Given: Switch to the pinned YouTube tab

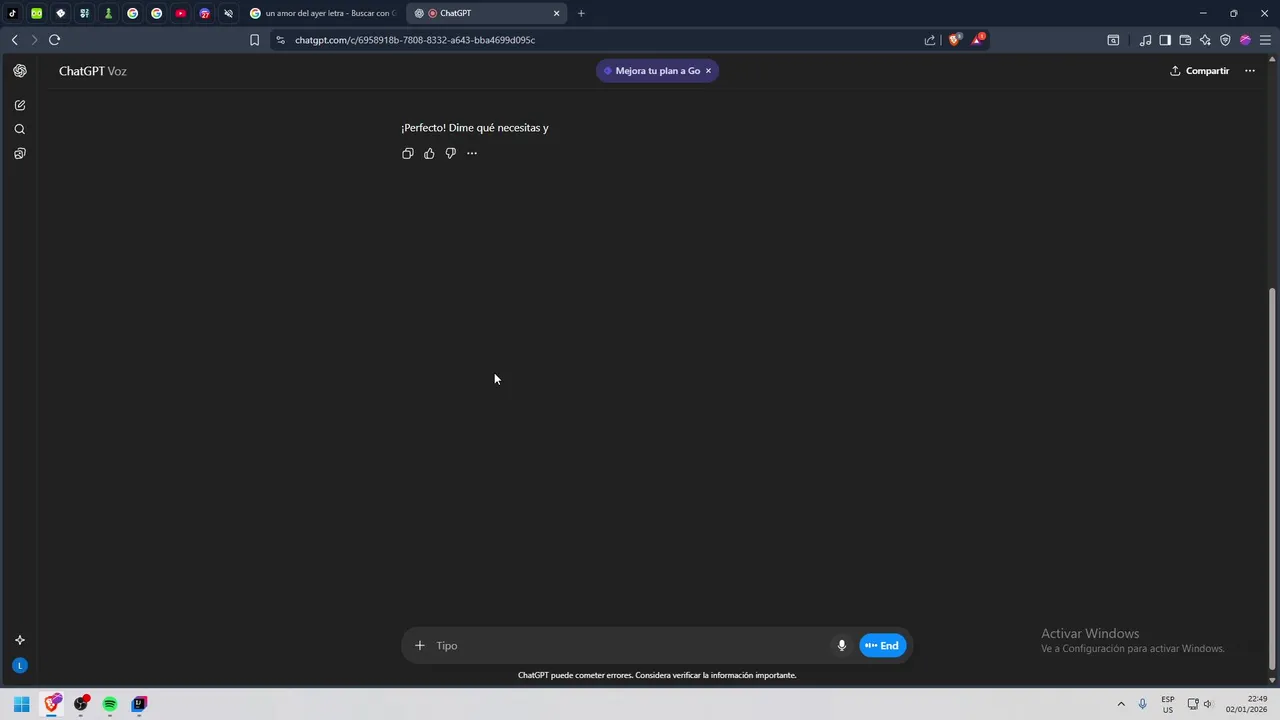Looking at the screenshot, I should 180,13.
